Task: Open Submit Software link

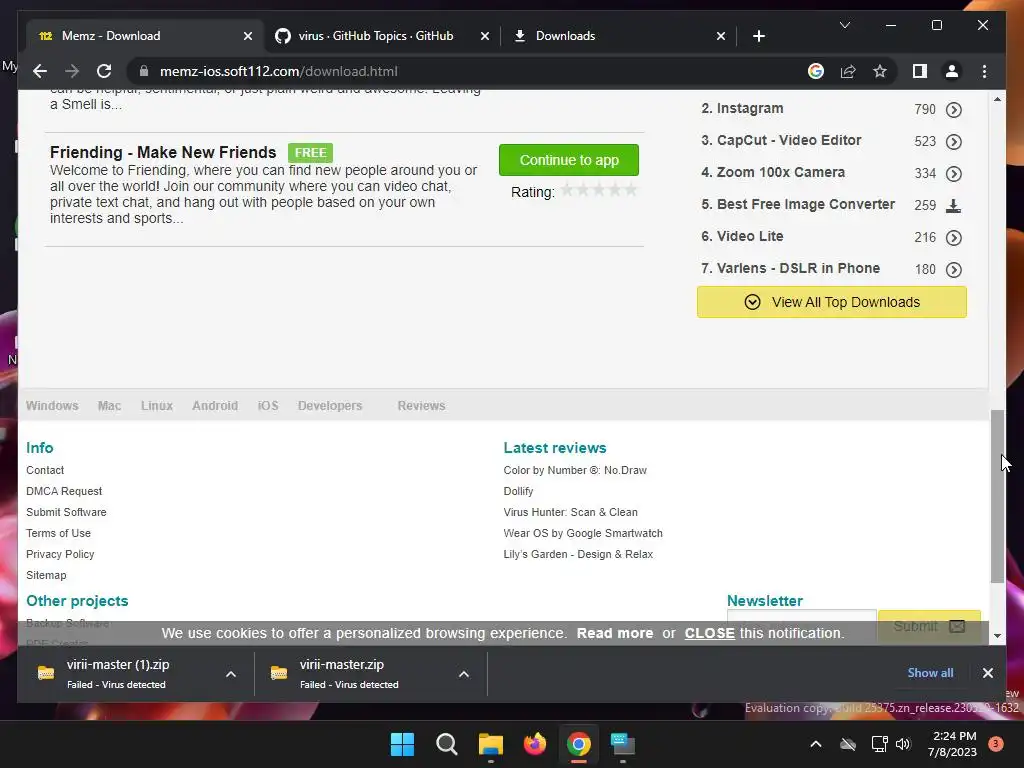Action: [x=66, y=512]
